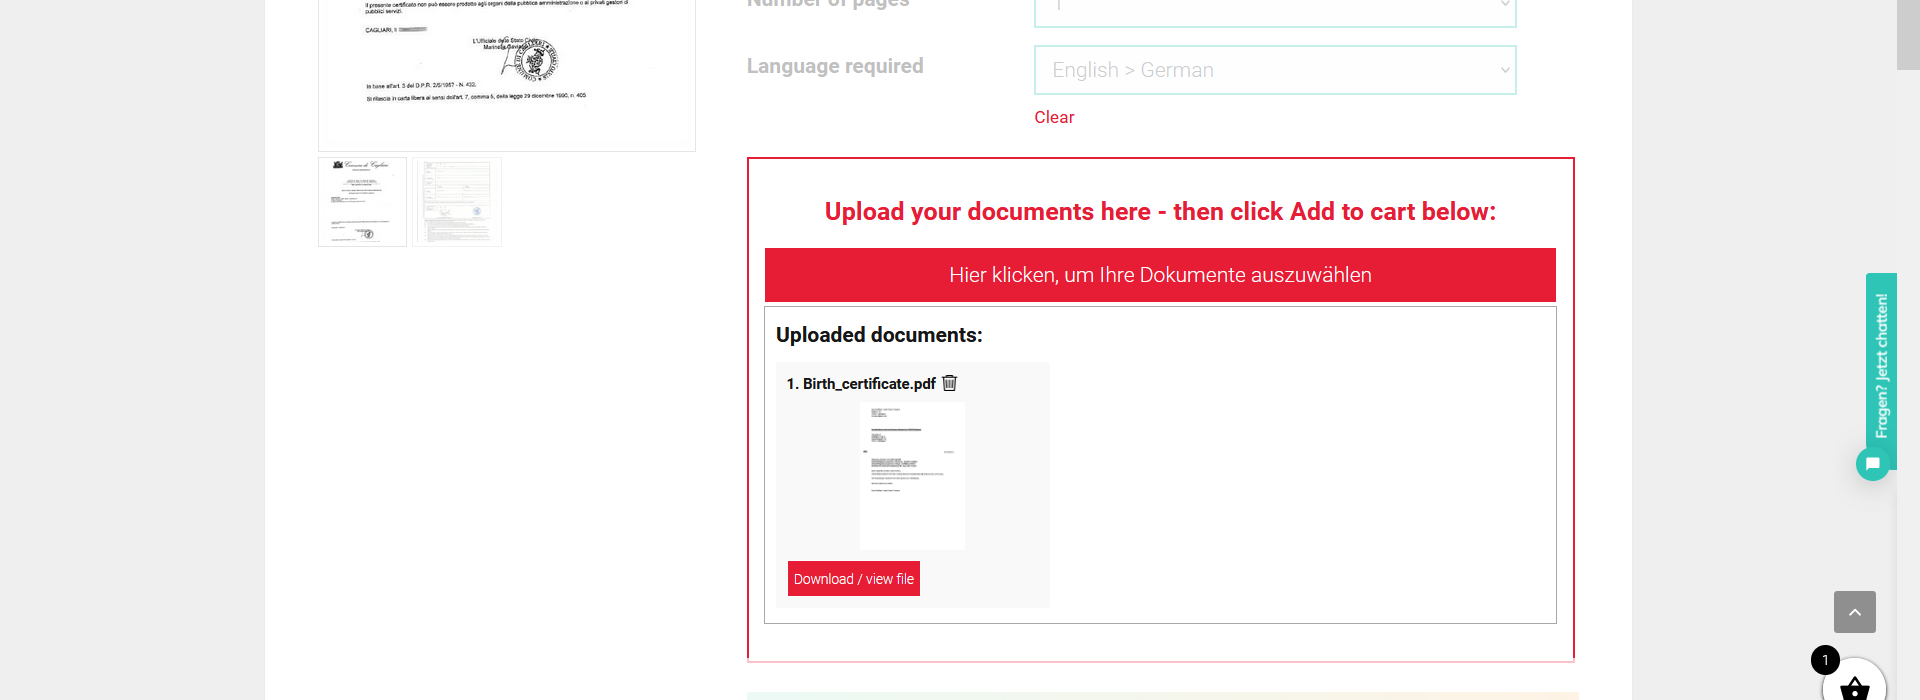Viewport: 1920px width, 700px height.
Task: Open the uploaded Birth_certificate.pdf preview
Action: click(x=912, y=476)
